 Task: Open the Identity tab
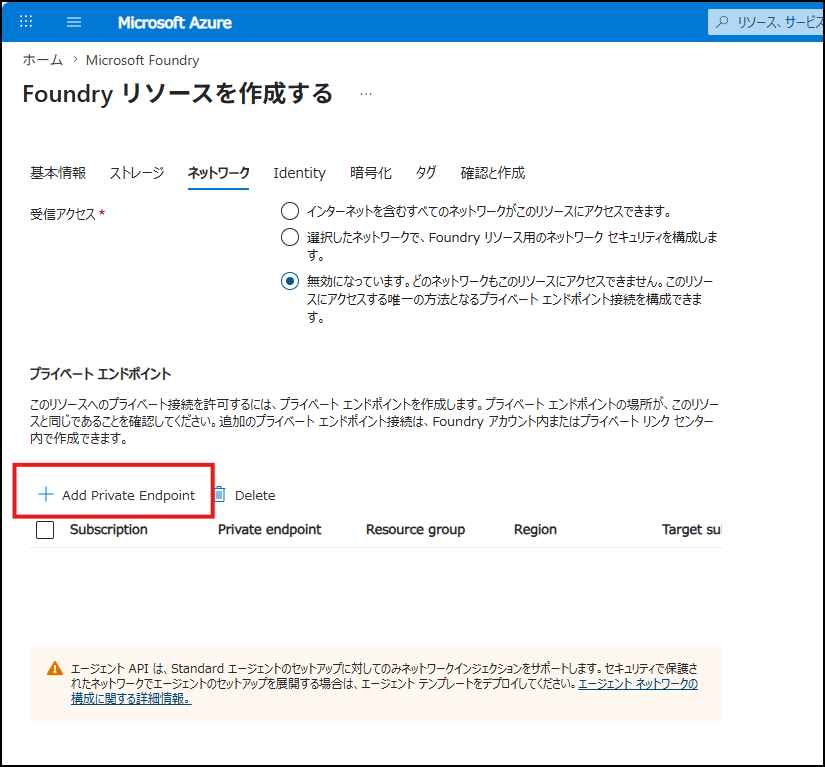point(299,173)
